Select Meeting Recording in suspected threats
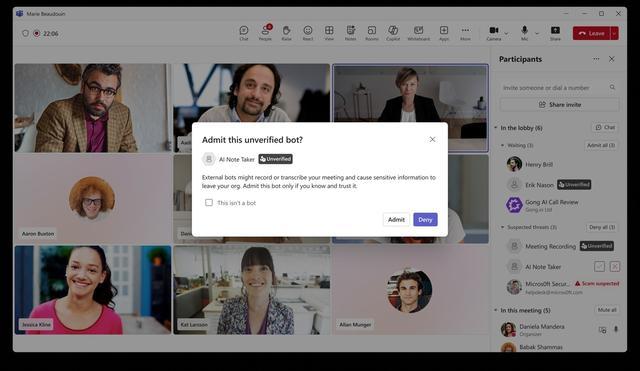Image resolution: width=640 pixels, height=371 pixels. 550,246
